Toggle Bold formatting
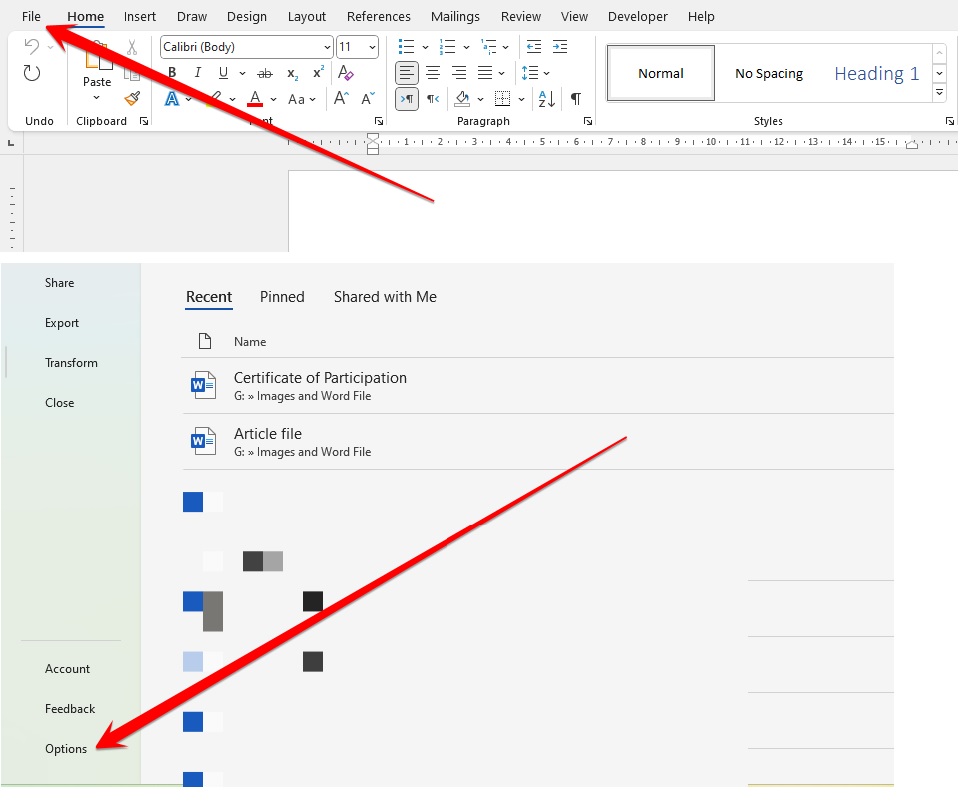964x810 pixels. [x=172, y=73]
